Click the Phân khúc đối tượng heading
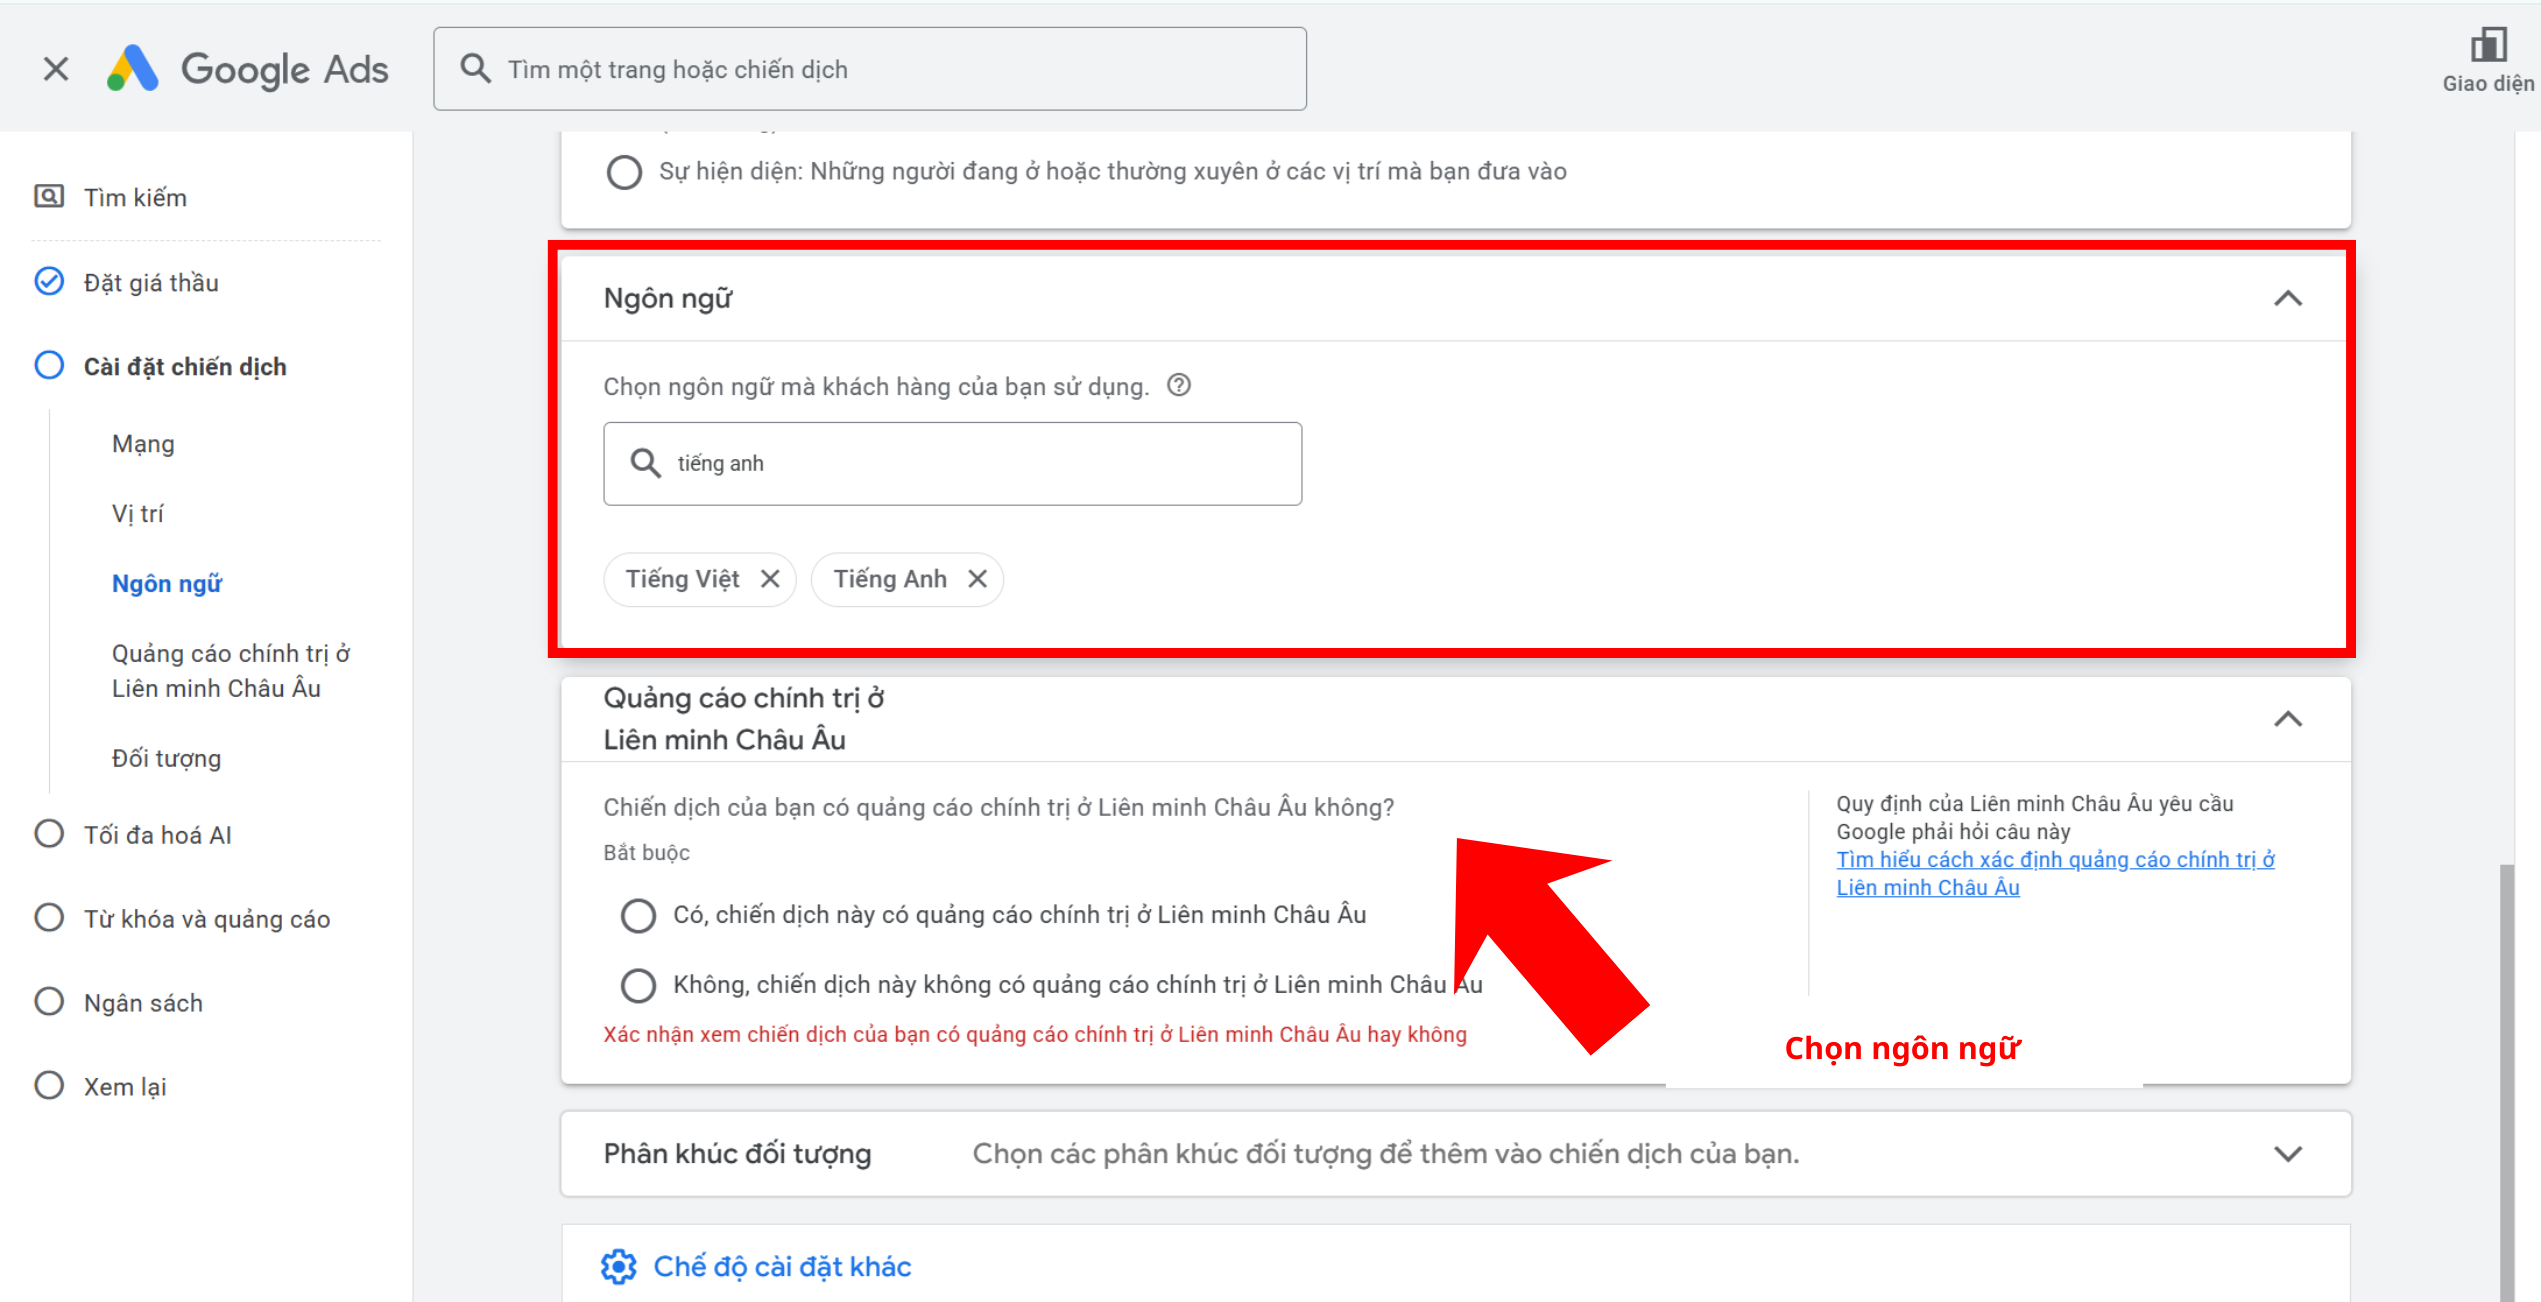Viewport: 2541px width, 1302px height. click(737, 1154)
